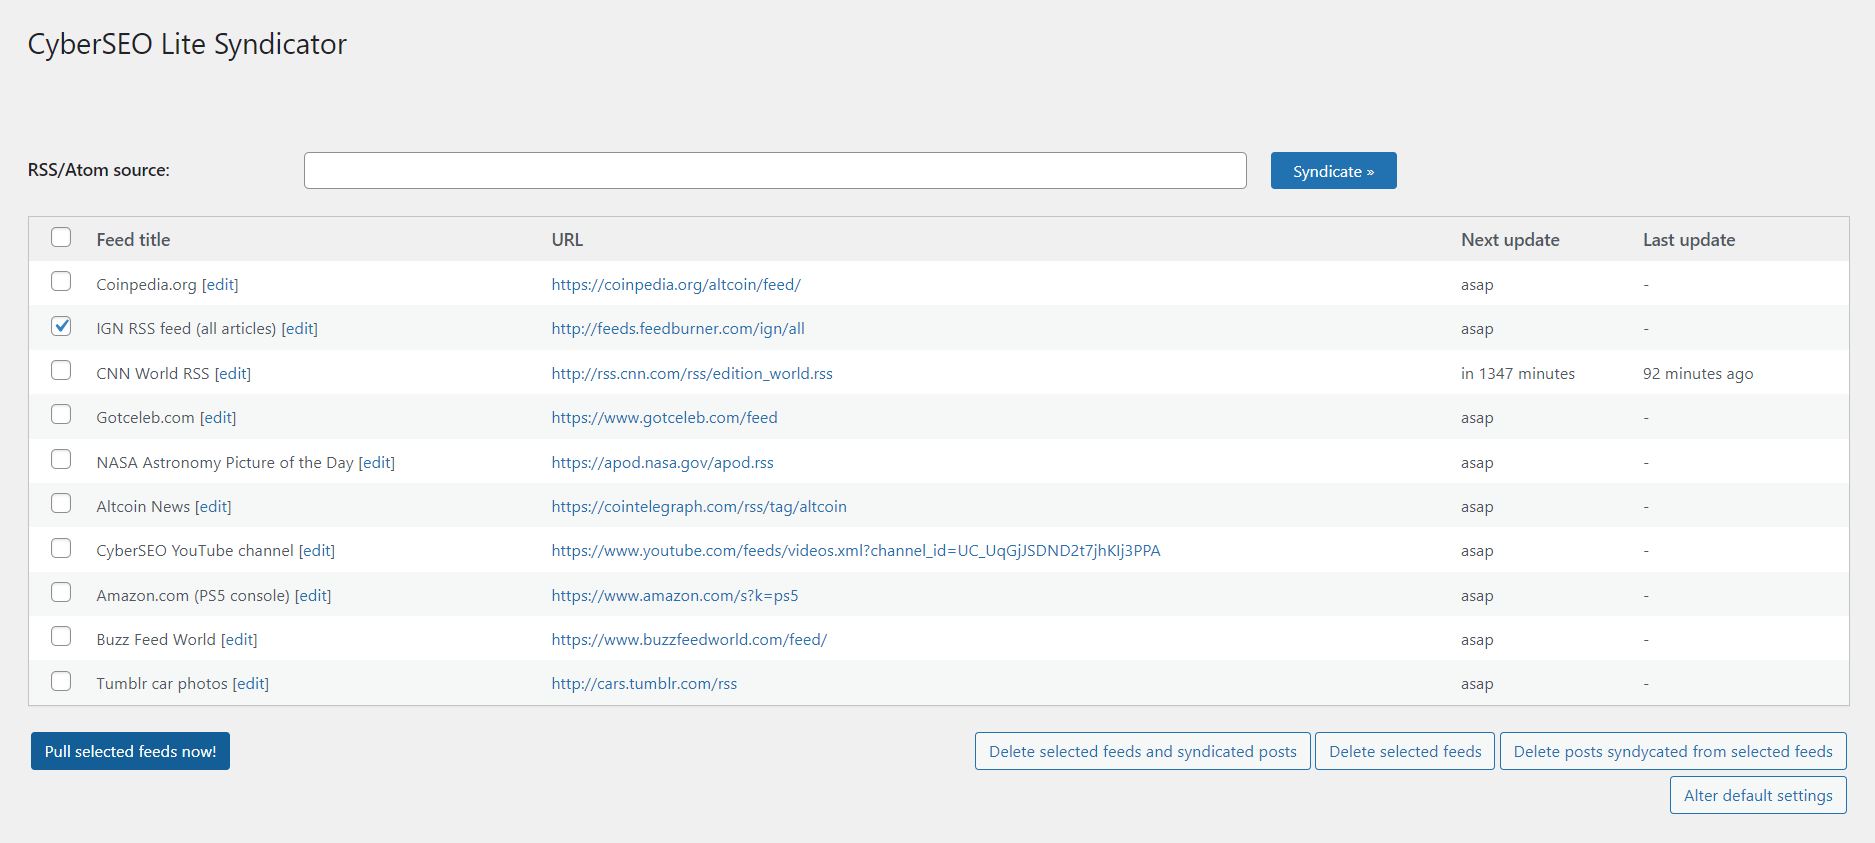Open the cointelegraph.com altcoin tag URL
The image size is (1875, 843).
pos(699,506)
